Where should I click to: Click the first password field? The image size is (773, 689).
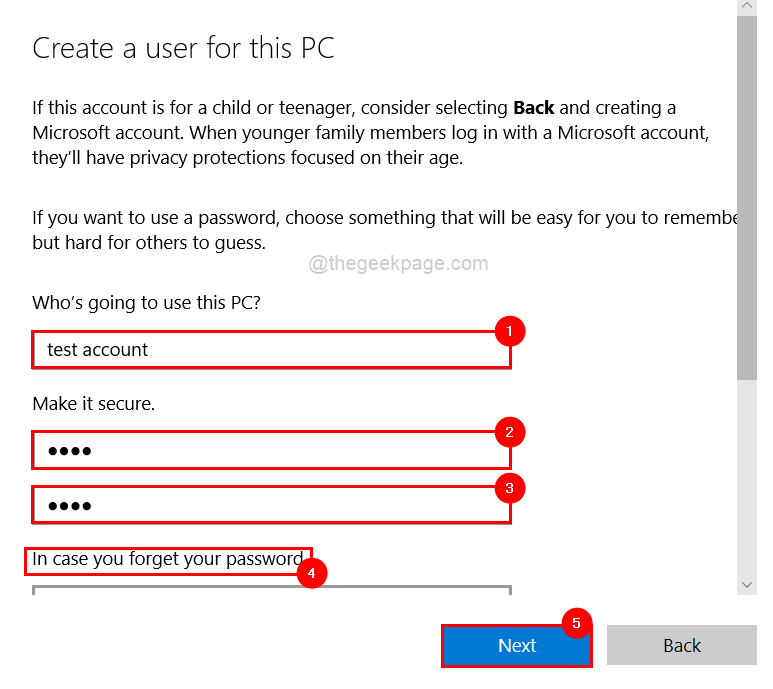point(270,451)
